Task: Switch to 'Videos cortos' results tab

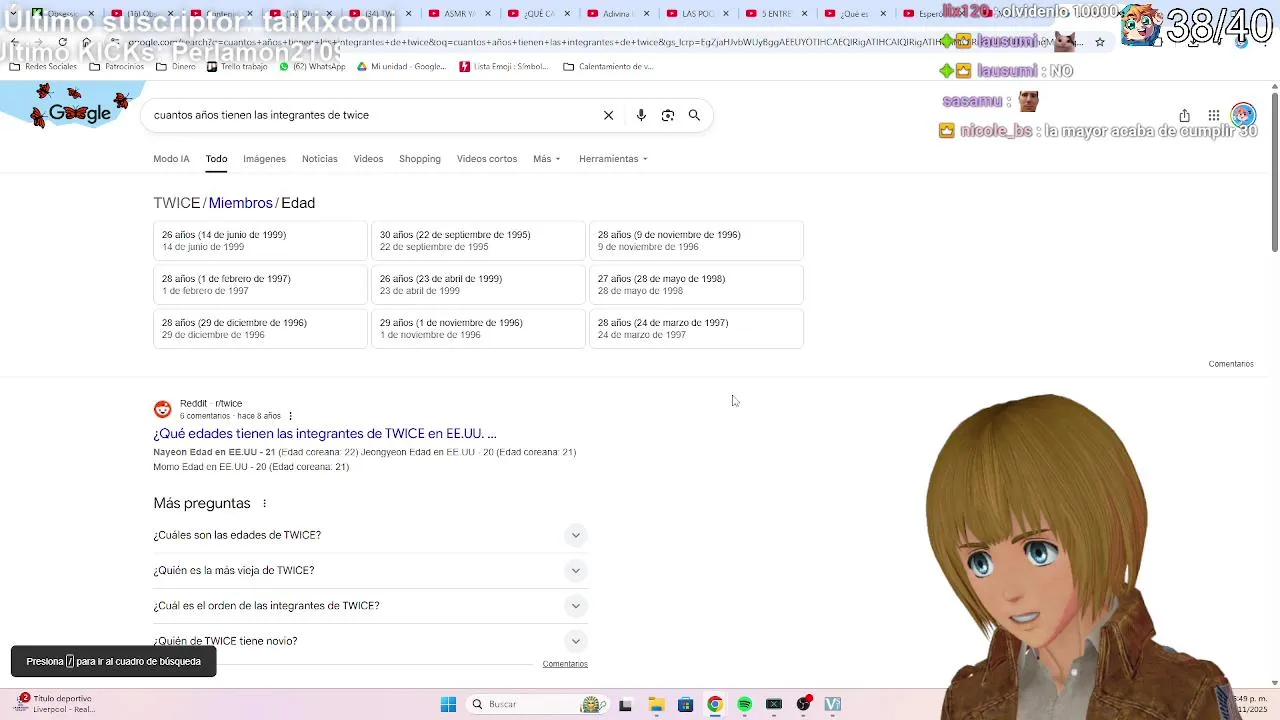Action: pos(487,159)
